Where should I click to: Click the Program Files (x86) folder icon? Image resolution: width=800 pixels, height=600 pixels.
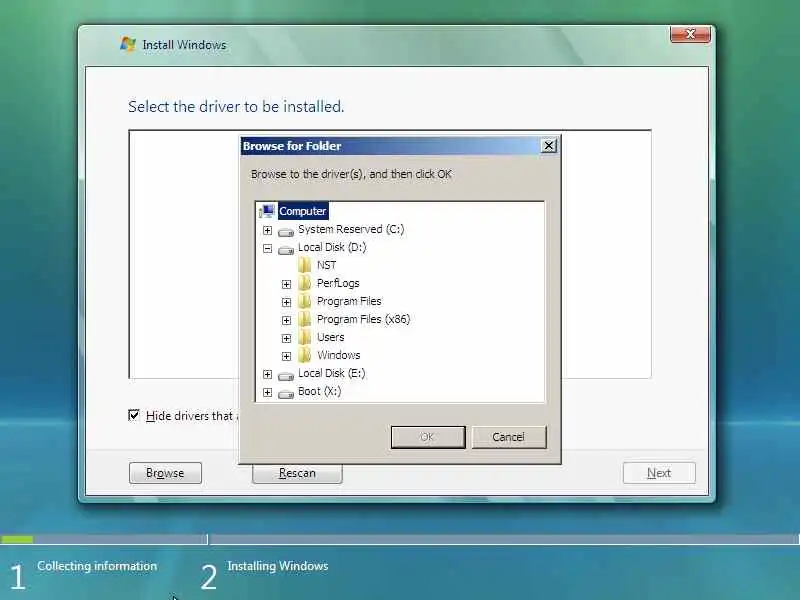click(x=305, y=319)
